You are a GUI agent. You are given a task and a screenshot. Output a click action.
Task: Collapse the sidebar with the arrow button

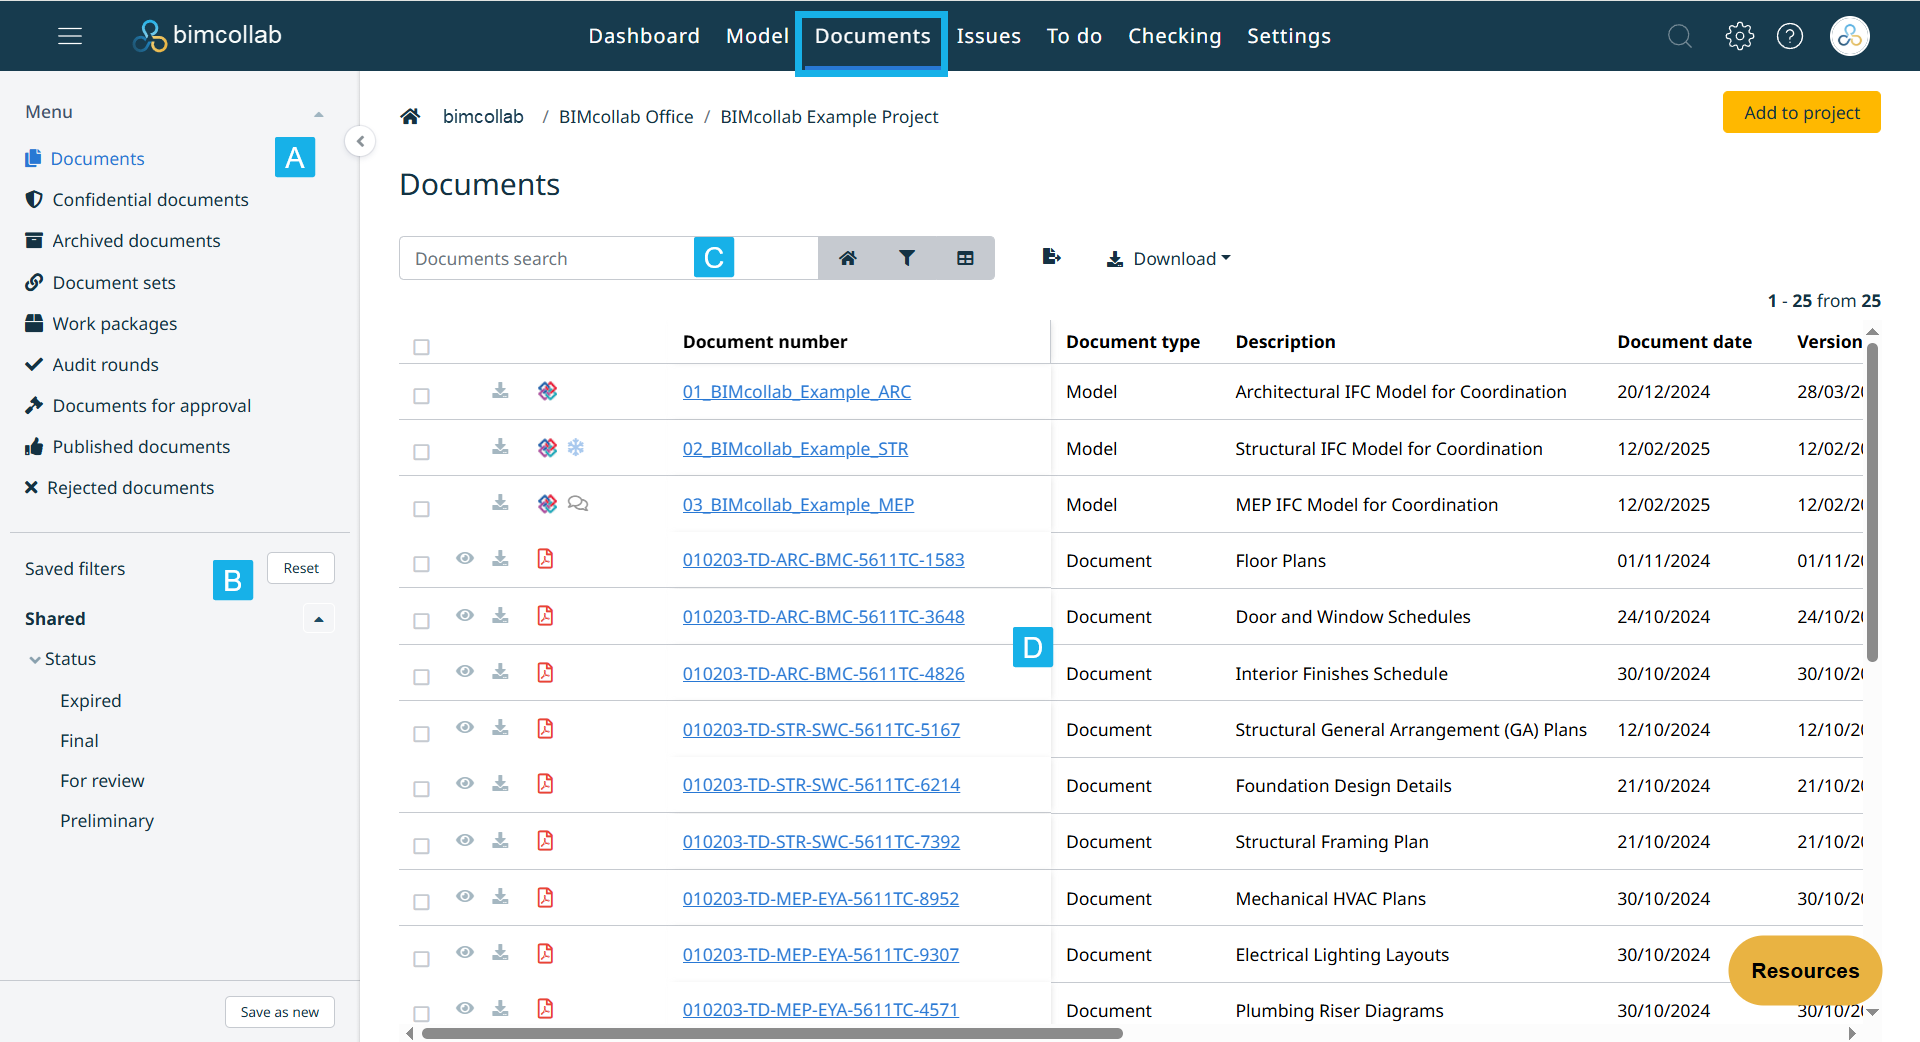(x=360, y=141)
